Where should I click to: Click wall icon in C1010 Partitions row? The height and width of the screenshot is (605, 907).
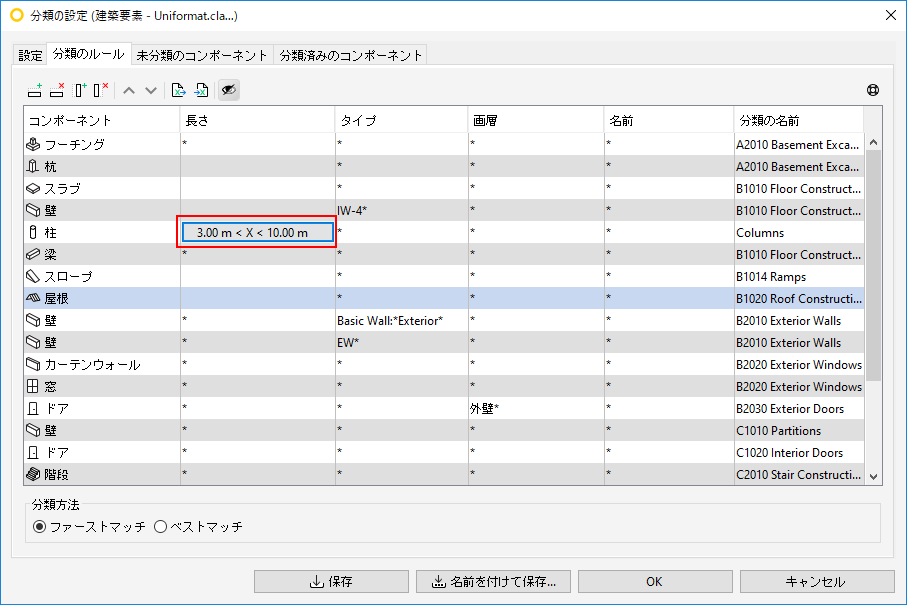point(33,430)
